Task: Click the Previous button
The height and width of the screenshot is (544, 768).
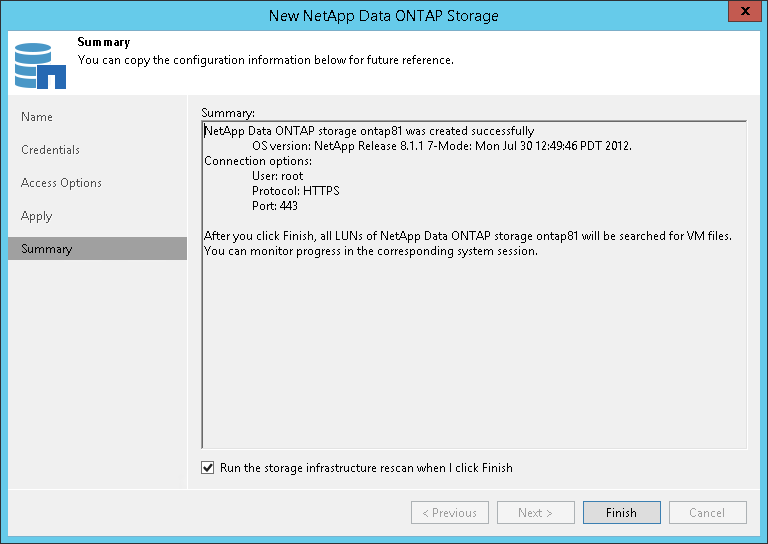Action: 449,513
